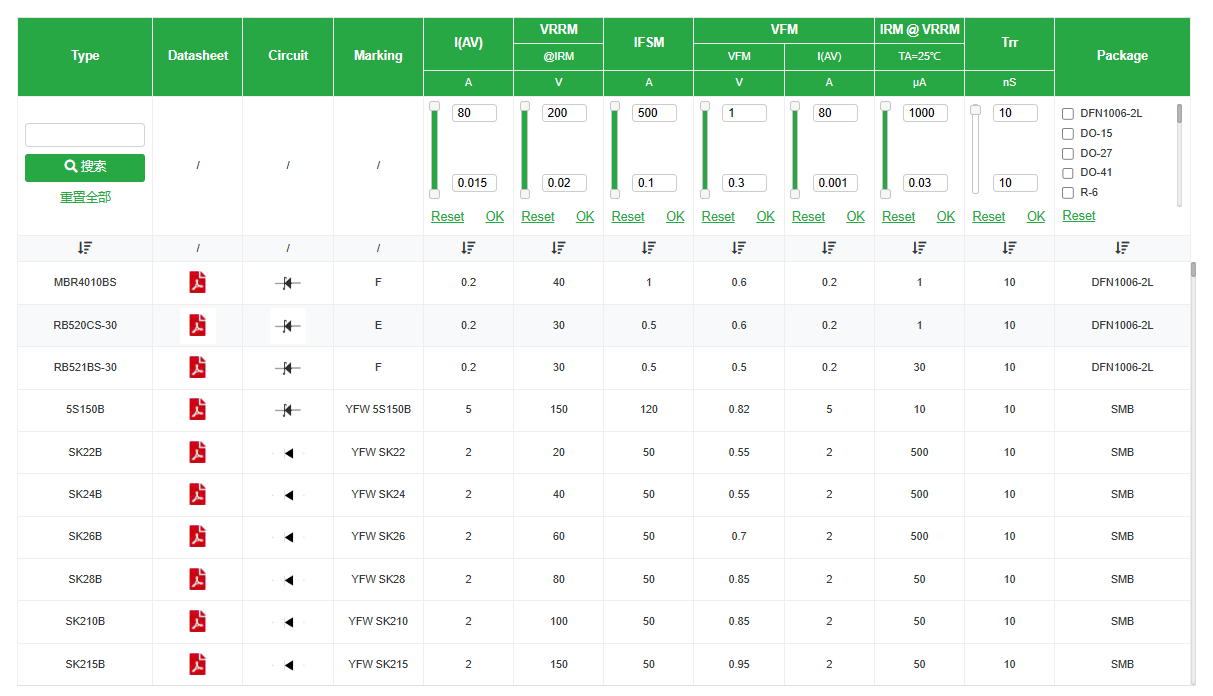The height and width of the screenshot is (696, 1213).
Task: Click the circuit symbol for SK22B
Action: click(288, 453)
